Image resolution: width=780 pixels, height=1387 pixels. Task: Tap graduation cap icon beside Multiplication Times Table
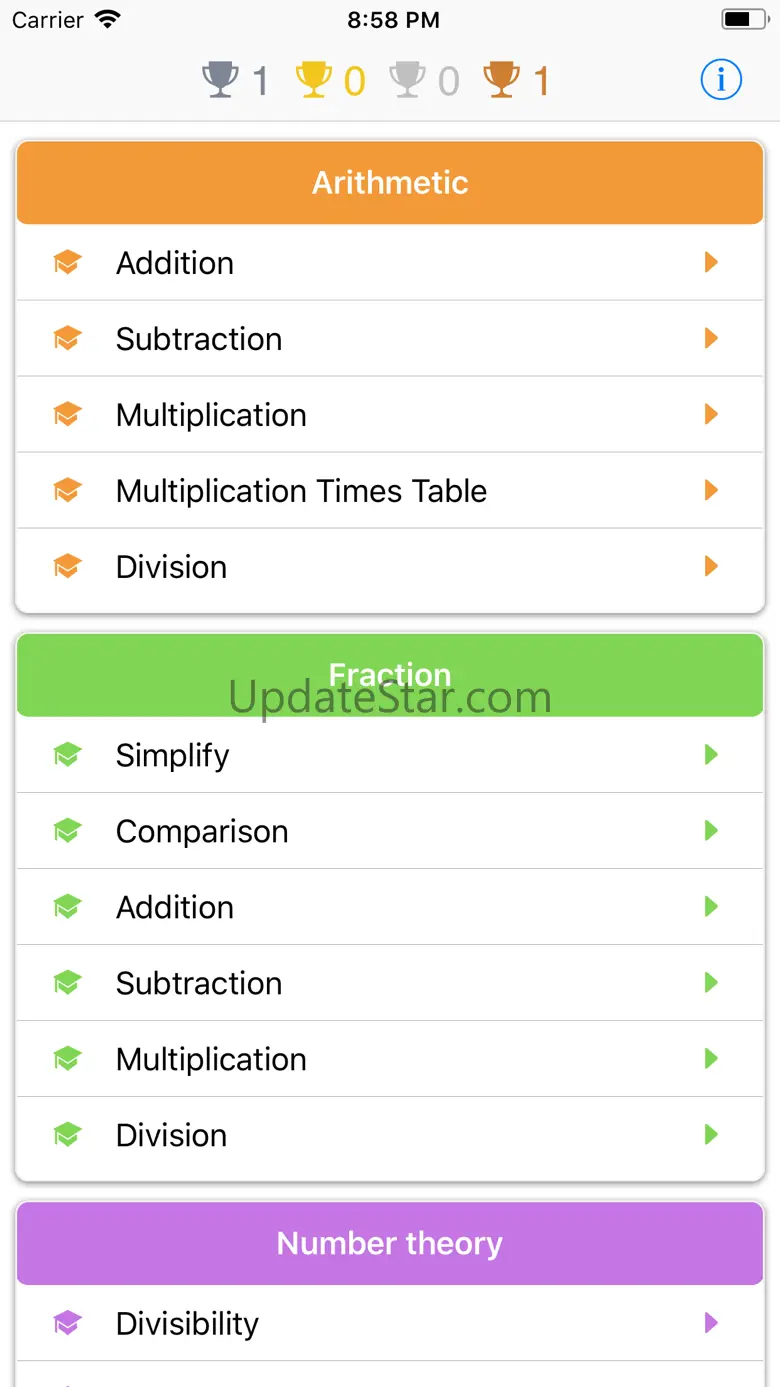pyautogui.click(x=67, y=490)
